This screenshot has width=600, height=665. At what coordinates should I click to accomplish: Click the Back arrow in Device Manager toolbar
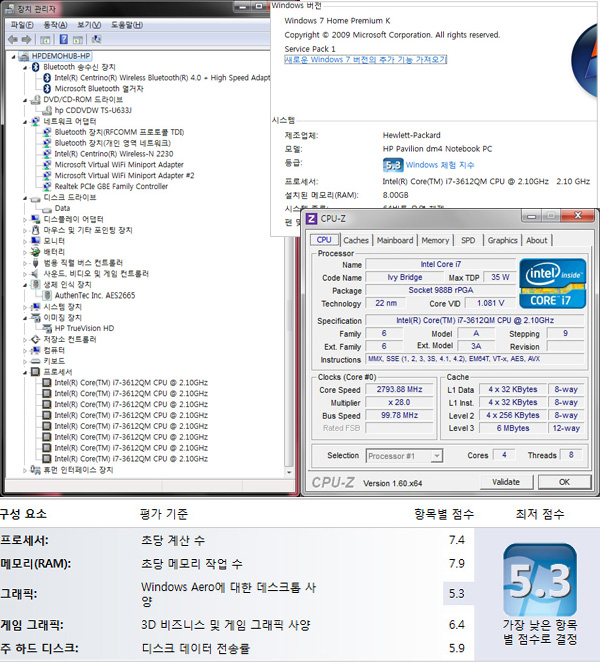(x=11, y=39)
